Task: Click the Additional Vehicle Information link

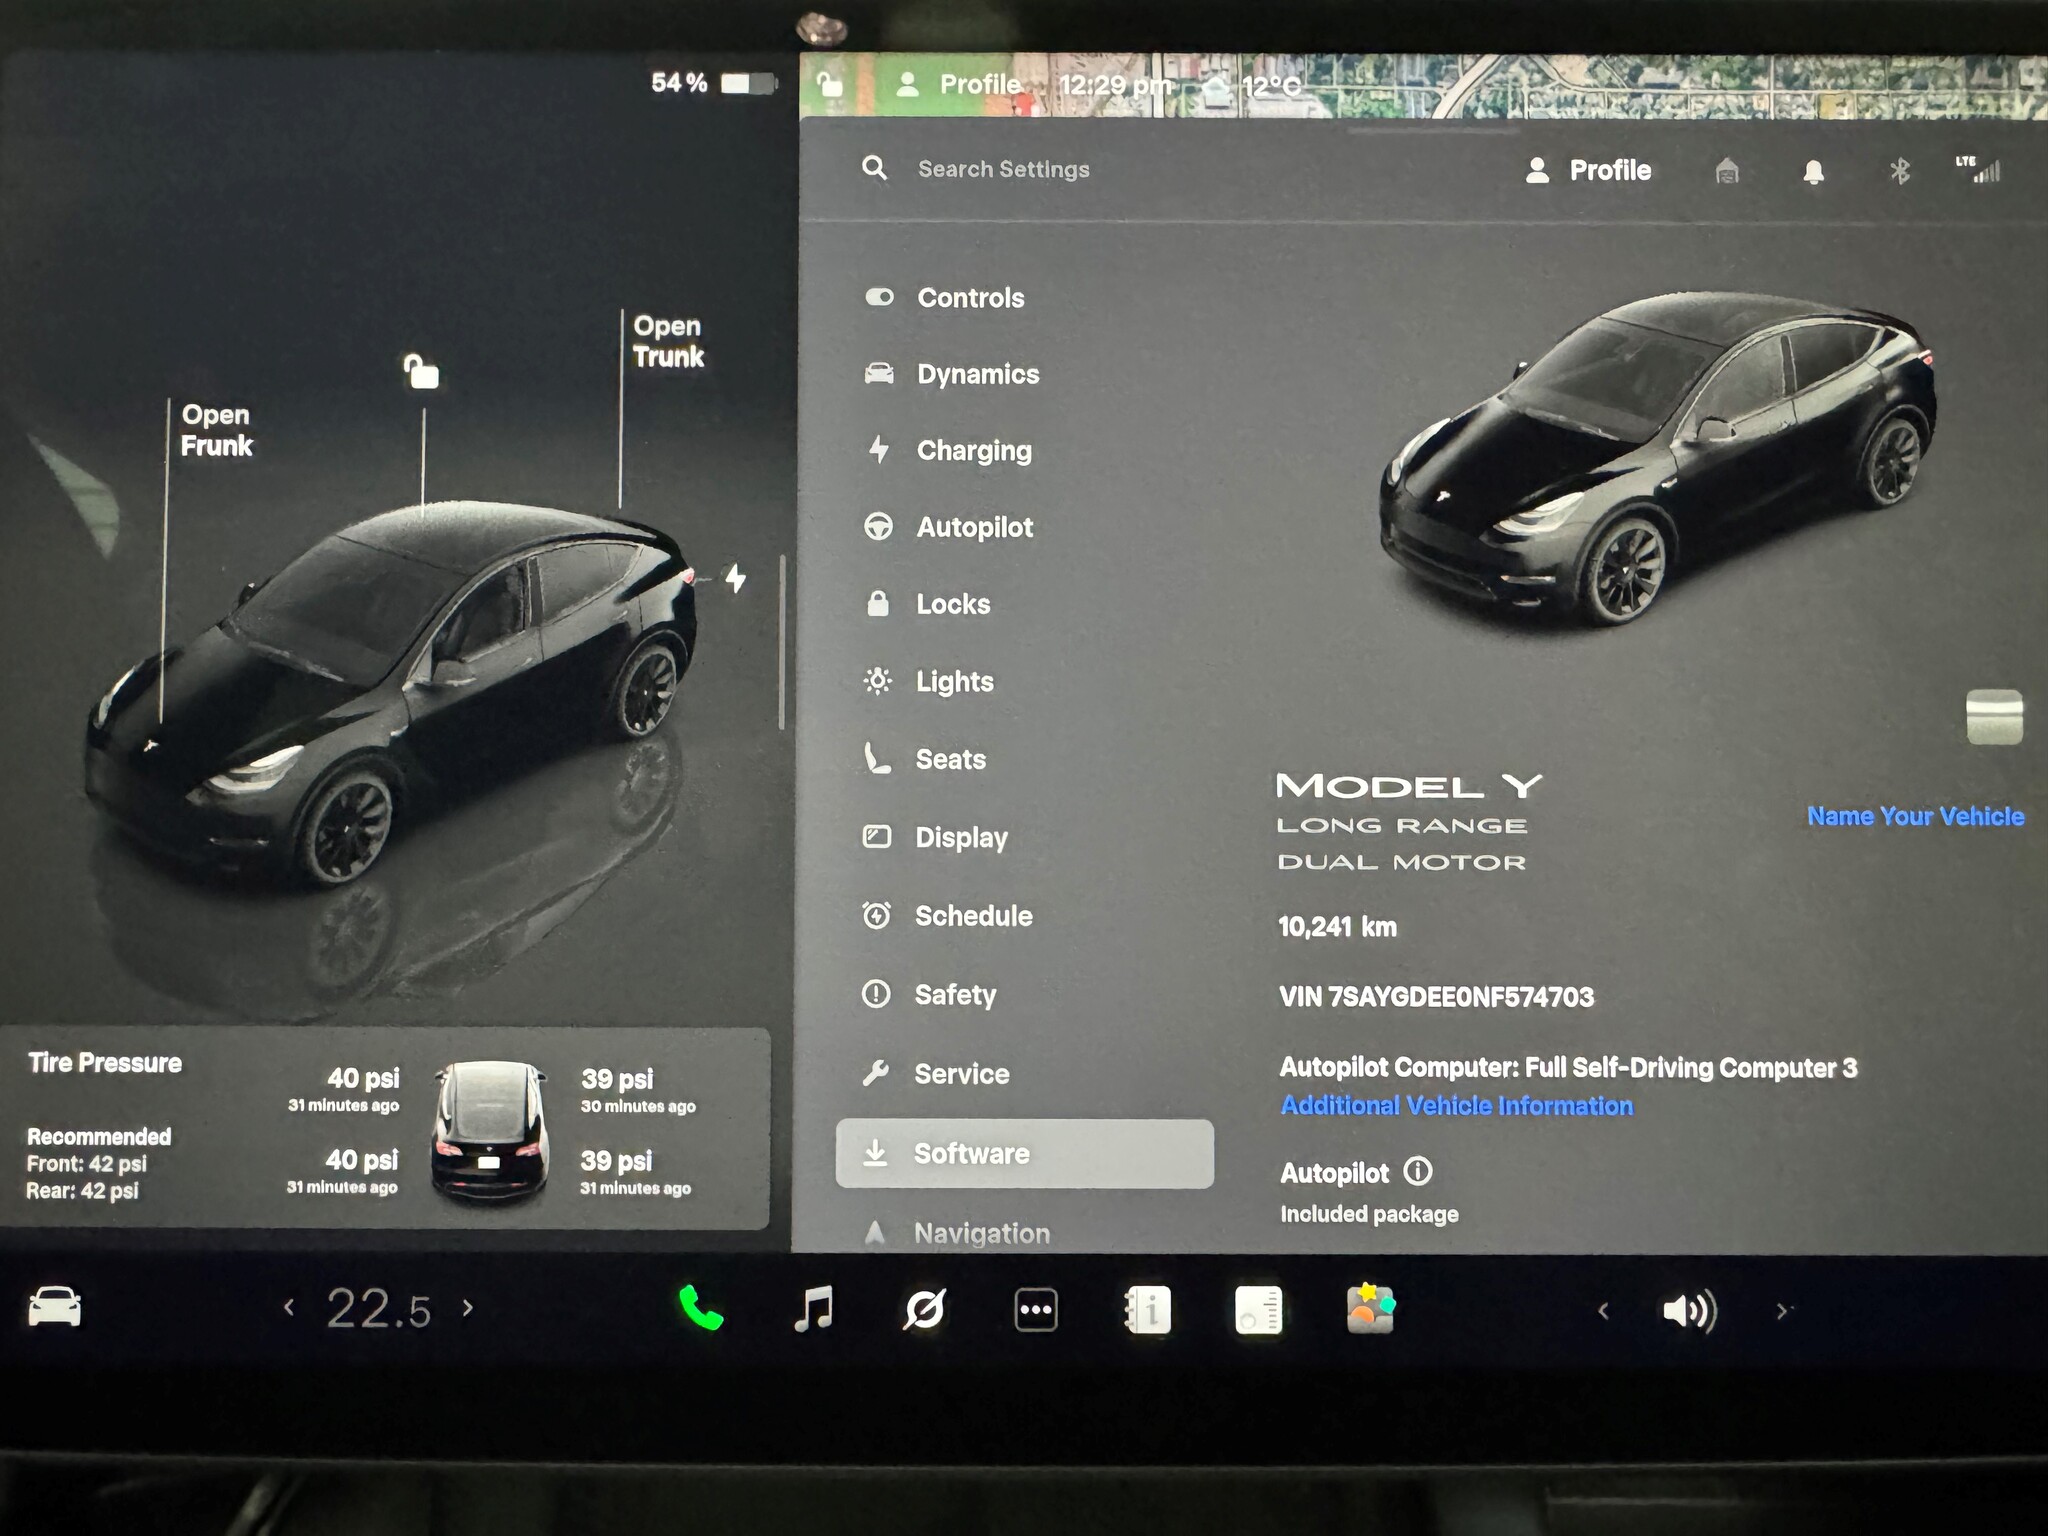Action: (1456, 1106)
